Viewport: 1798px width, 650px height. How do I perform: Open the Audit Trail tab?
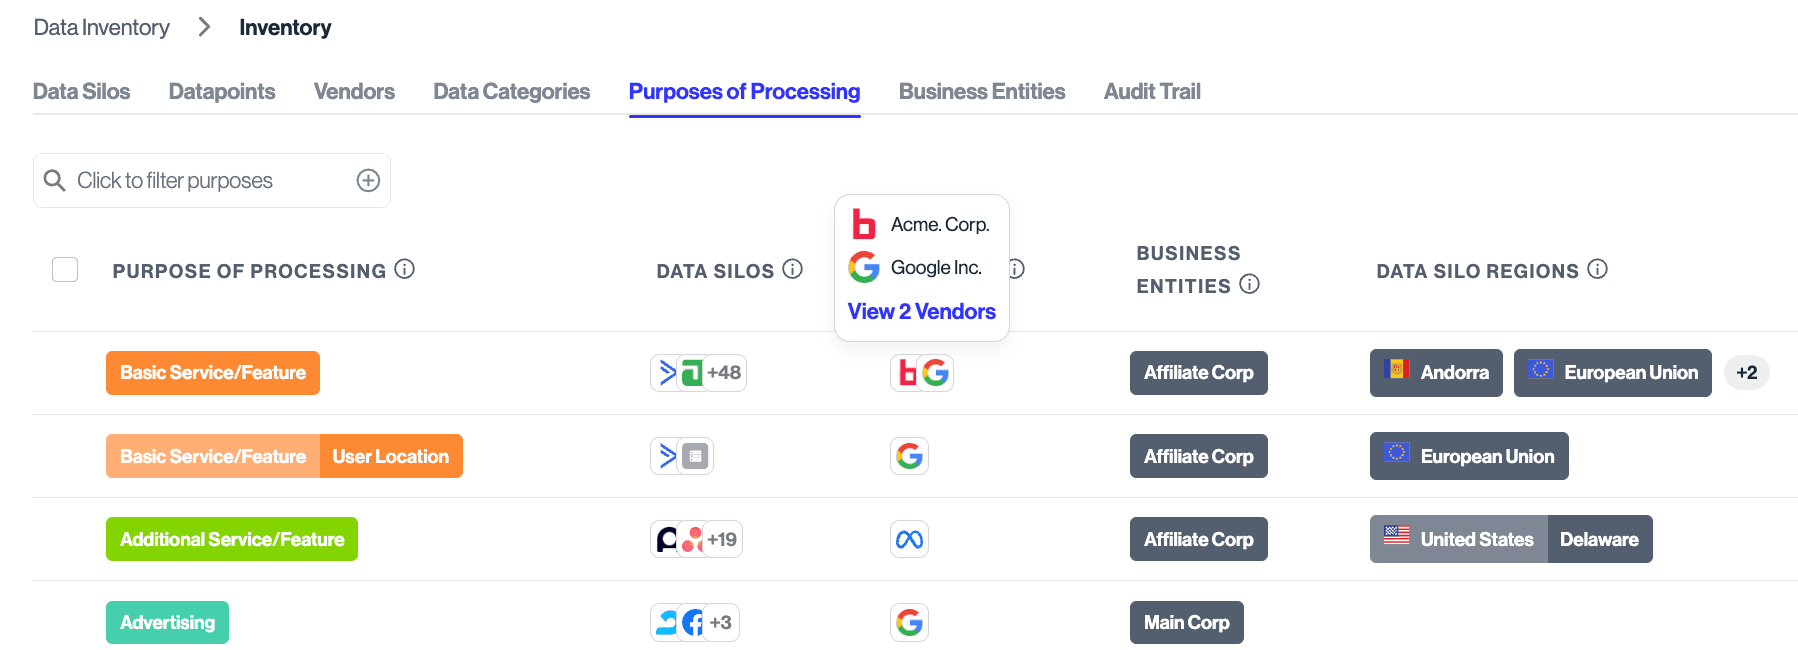[x=1151, y=91]
